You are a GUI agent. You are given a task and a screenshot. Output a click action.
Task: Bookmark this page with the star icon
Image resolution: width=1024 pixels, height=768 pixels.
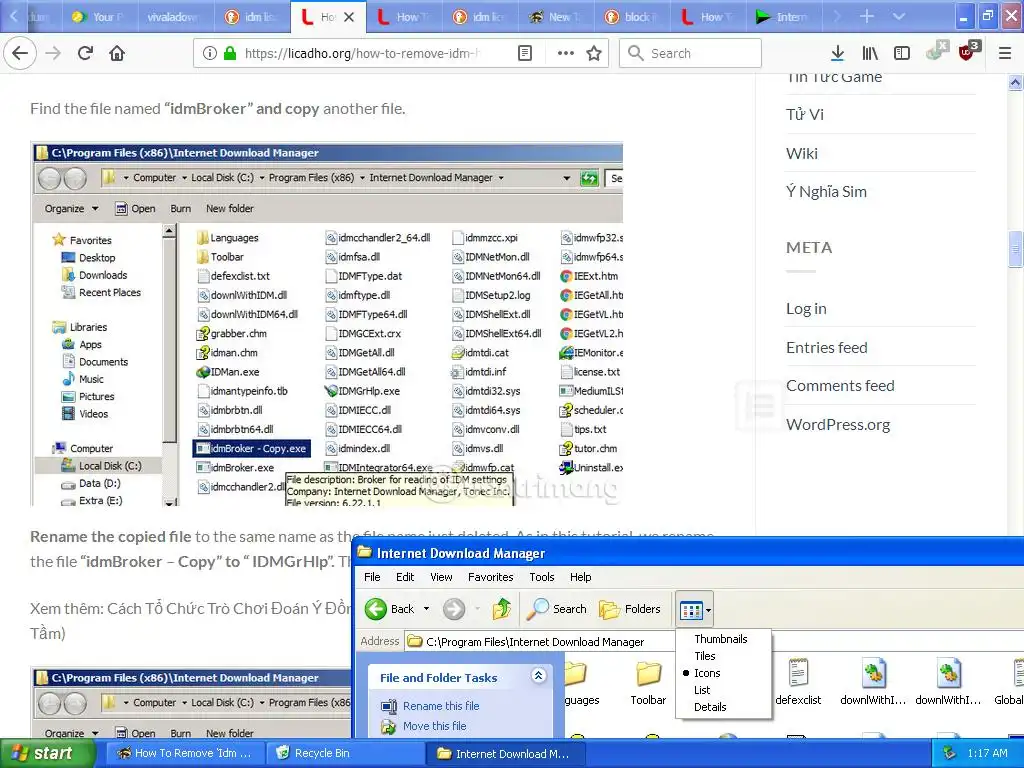pos(594,53)
